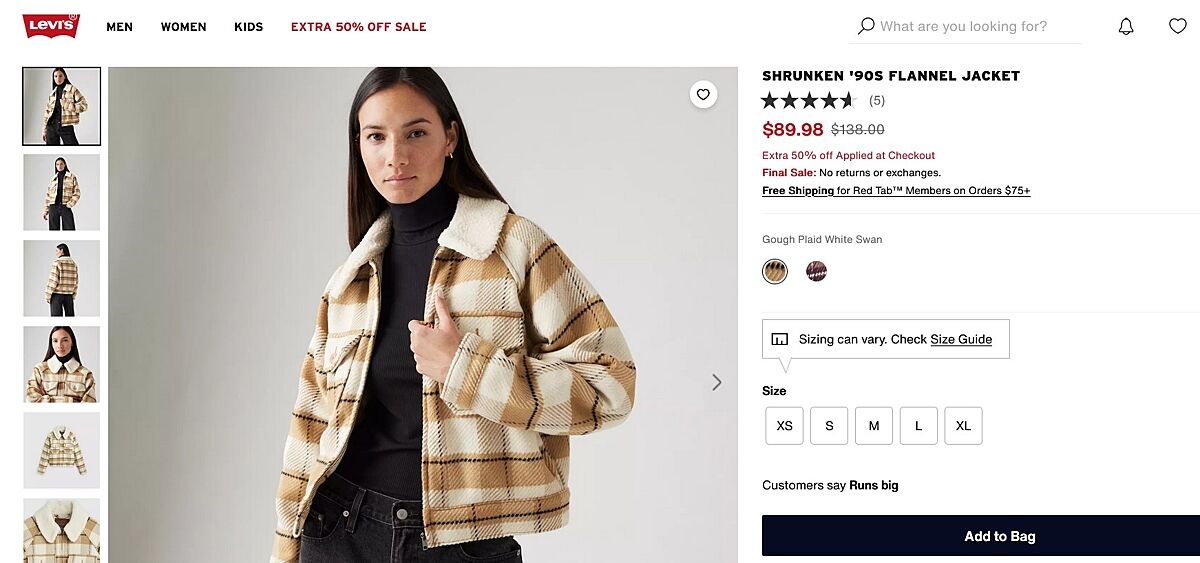Open Extra 50% Off Sale menu
This screenshot has height=563, width=1200.
358,27
